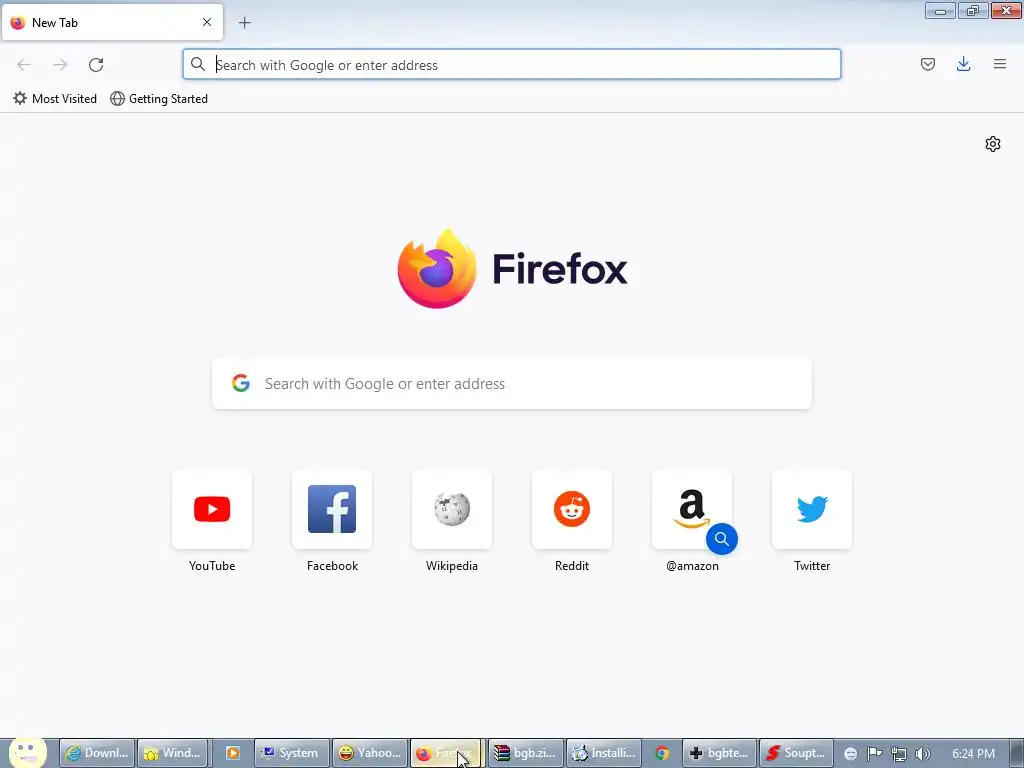The height and width of the screenshot is (768, 1024).
Task: Switch to Soupt... taskbar item
Action: click(797, 753)
